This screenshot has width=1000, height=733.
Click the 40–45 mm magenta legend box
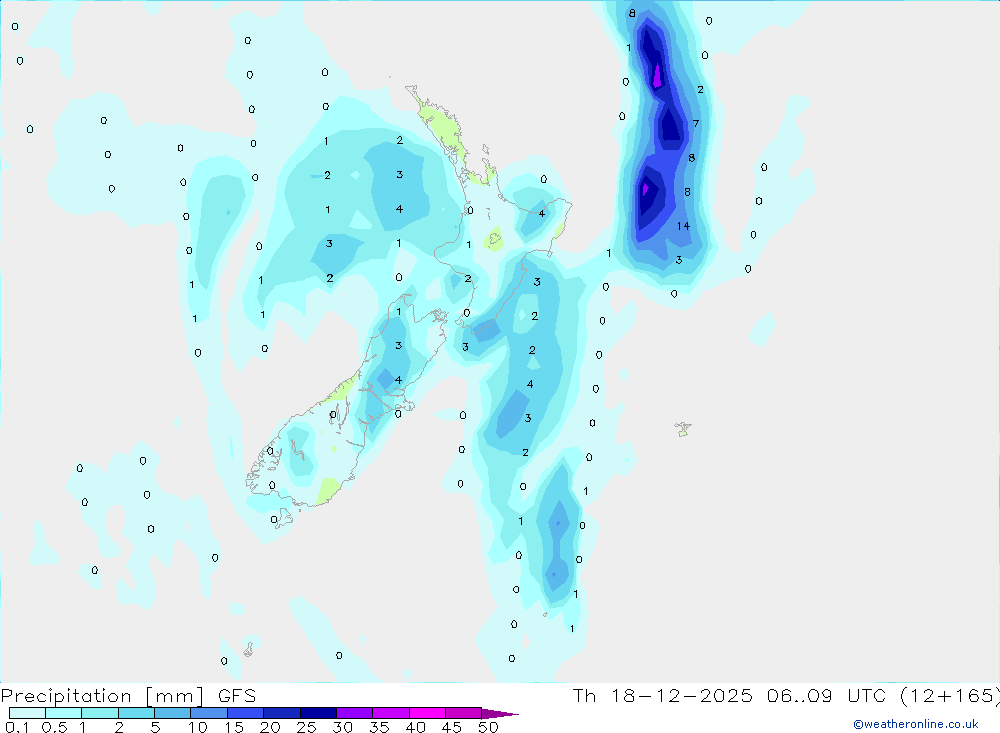[427, 713]
